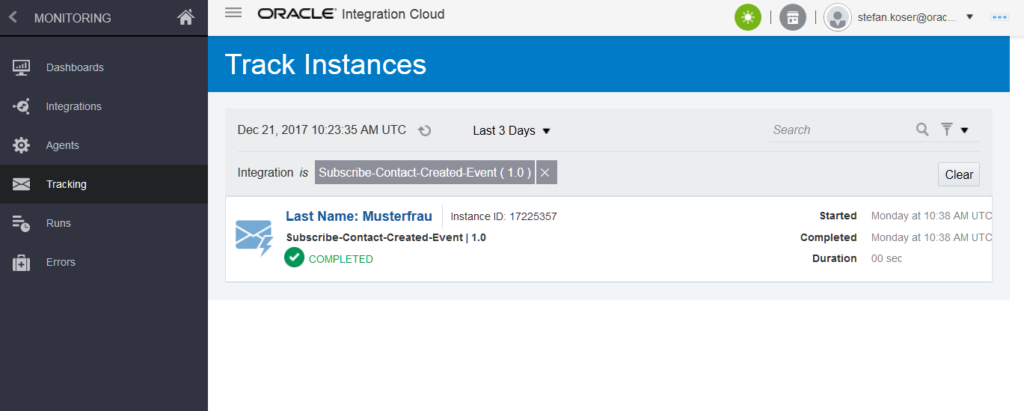
Task: Click the blue envelope event instance icon
Action: coord(253,237)
